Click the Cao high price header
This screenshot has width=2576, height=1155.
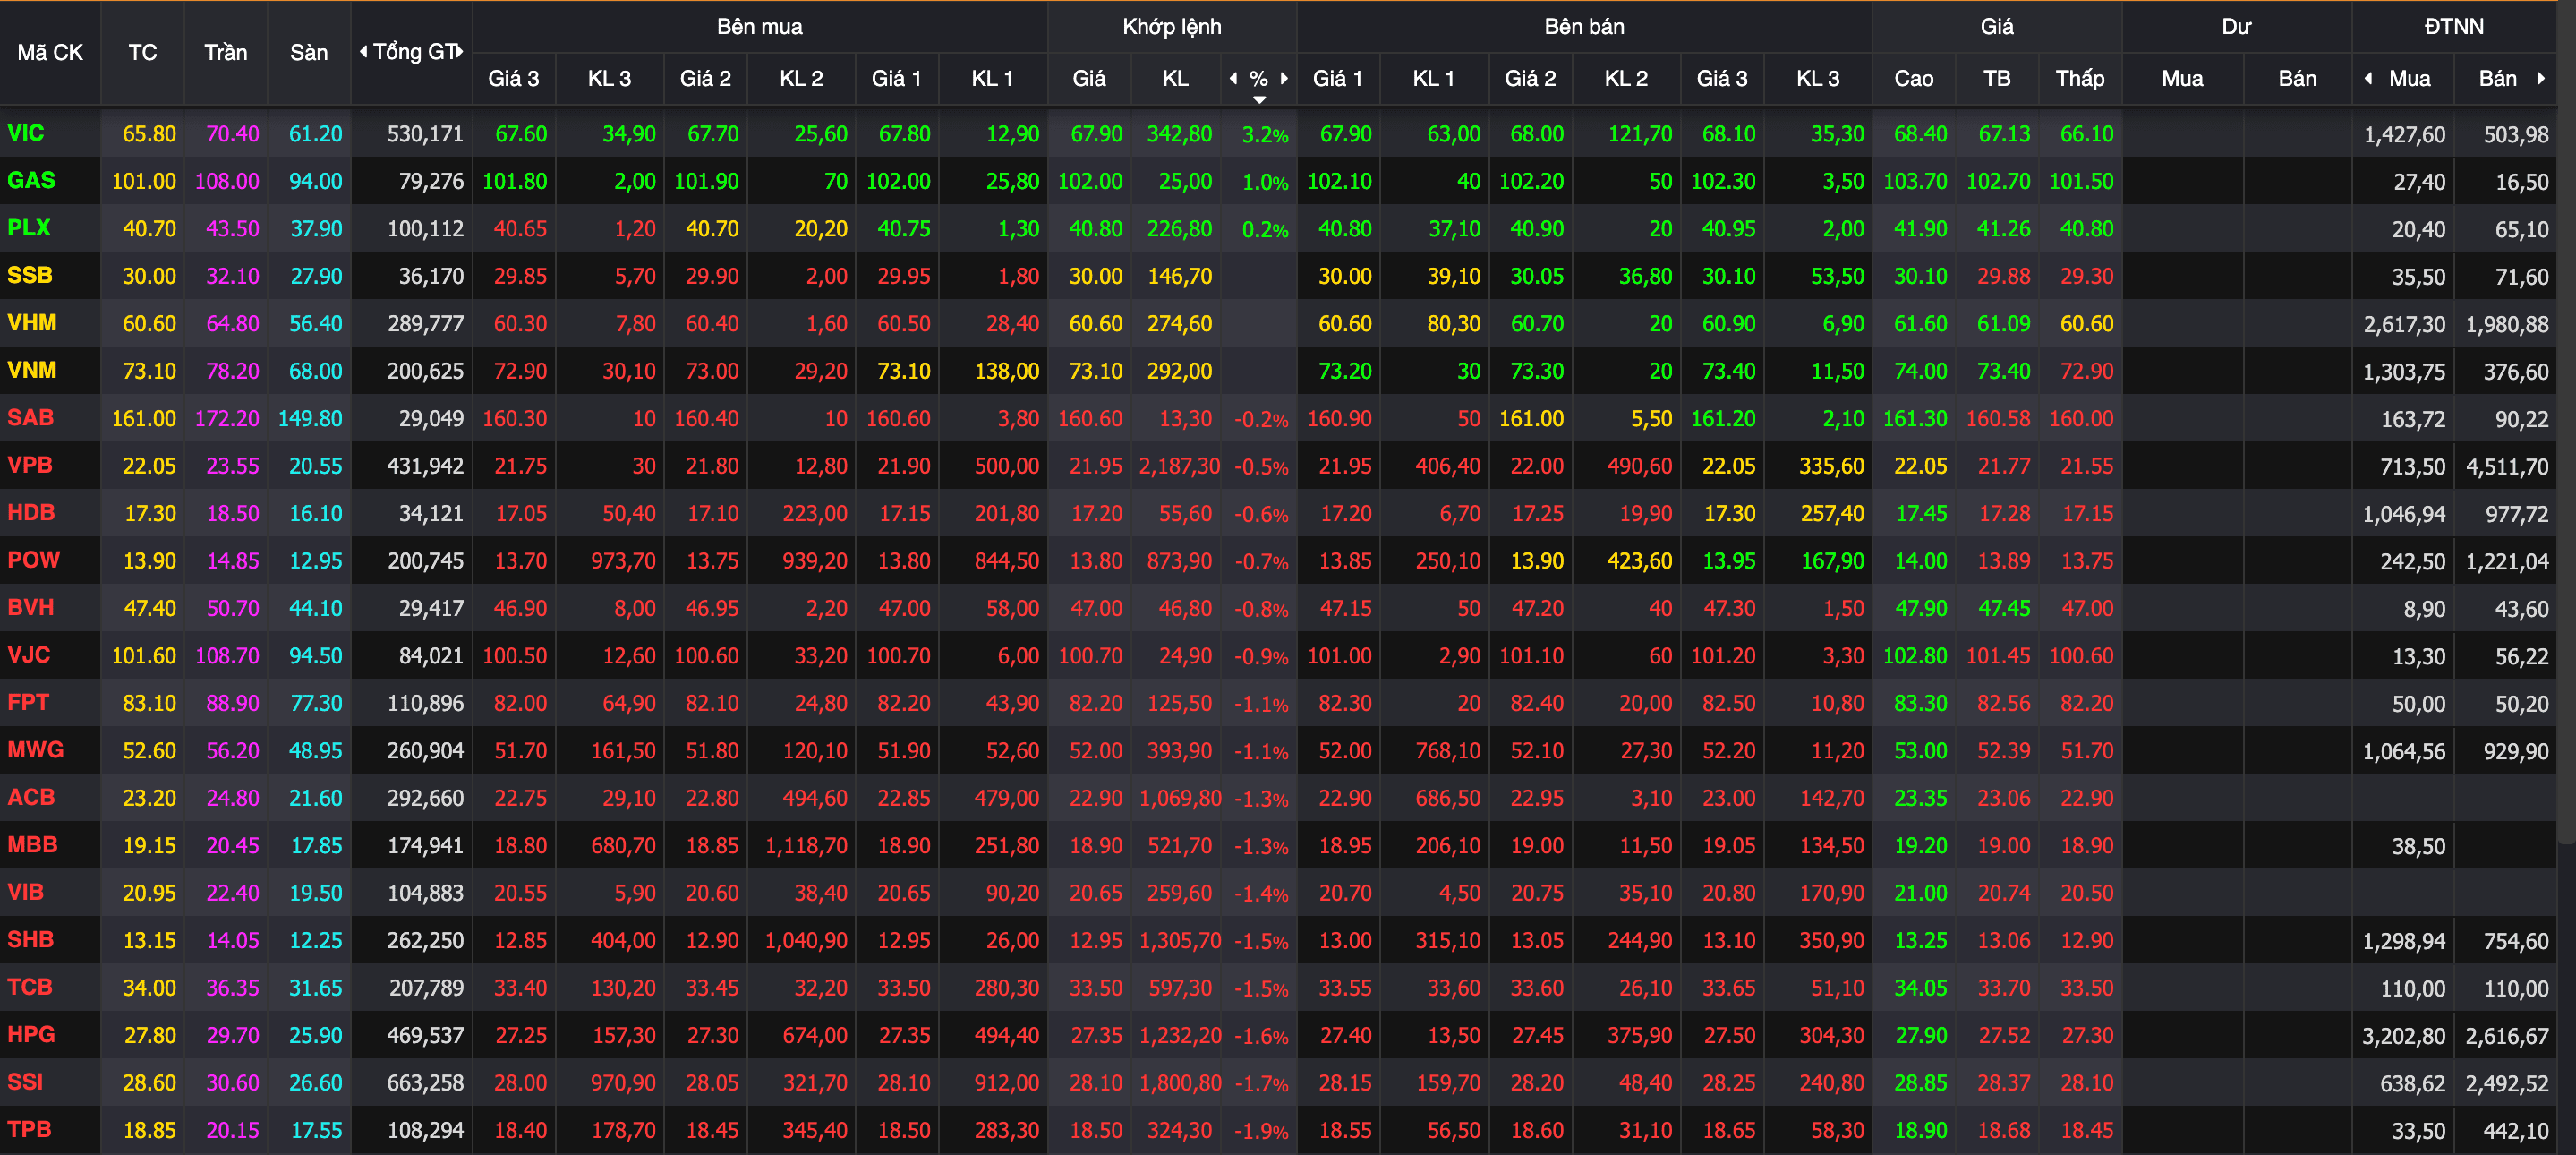(1913, 78)
